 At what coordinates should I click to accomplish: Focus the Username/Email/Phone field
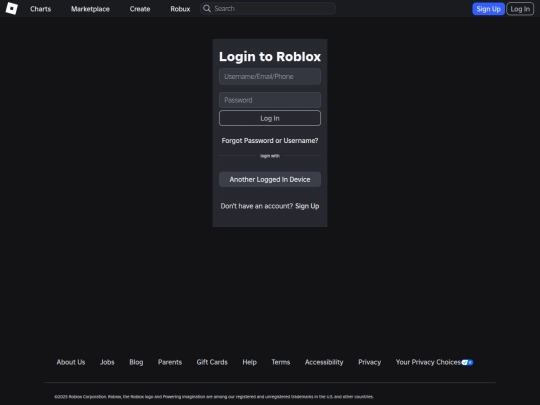click(x=270, y=76)
